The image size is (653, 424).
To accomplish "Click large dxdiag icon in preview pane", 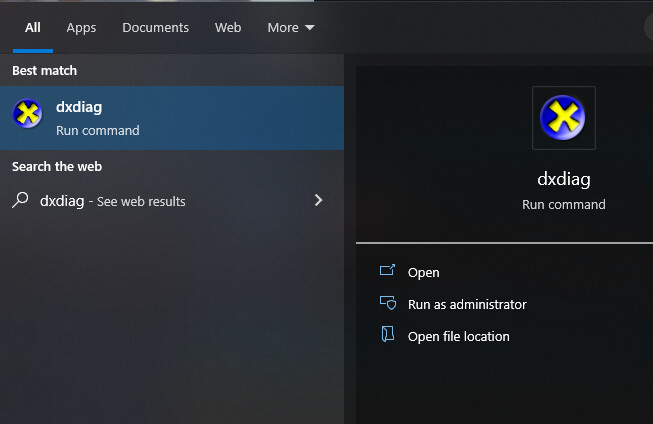I will 563,118.
